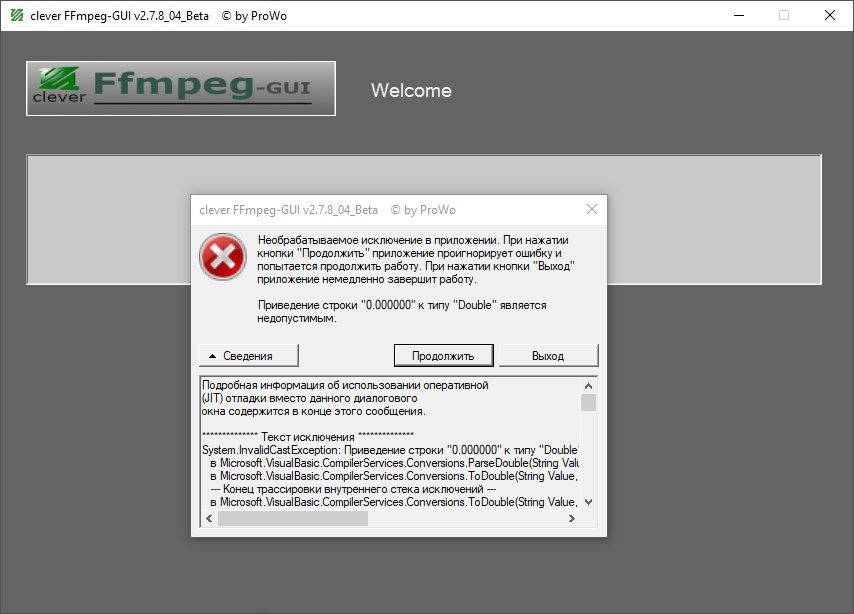This screenshot has width=854, height=614.
Task: Click the Выход button to exit
Action: (548, 356)
